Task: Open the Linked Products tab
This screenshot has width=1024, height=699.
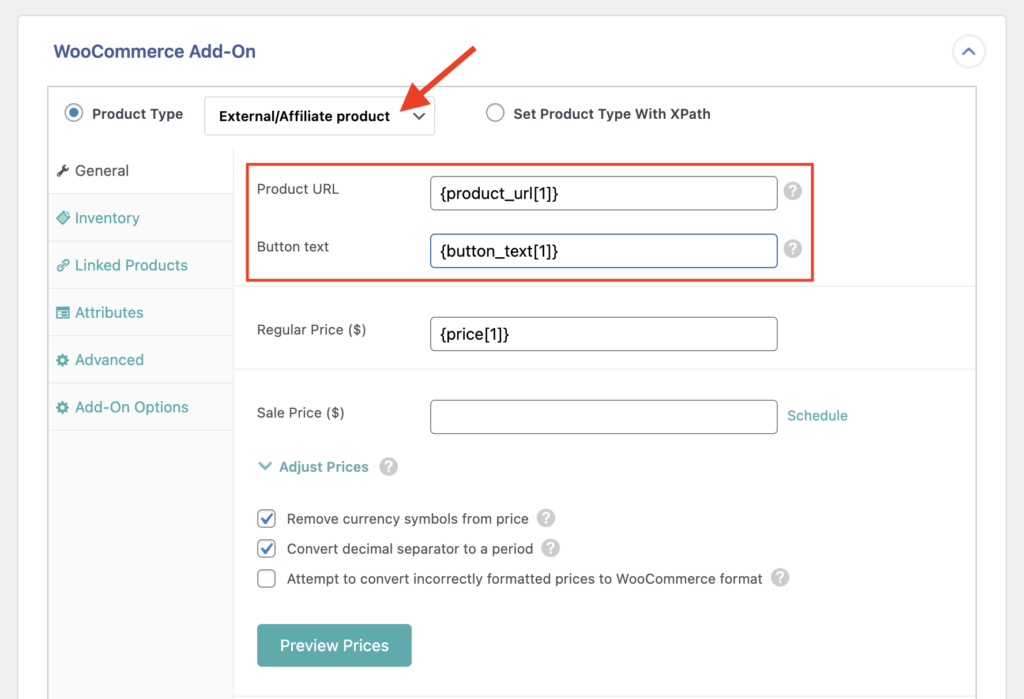Action: (x=130, y=264)
